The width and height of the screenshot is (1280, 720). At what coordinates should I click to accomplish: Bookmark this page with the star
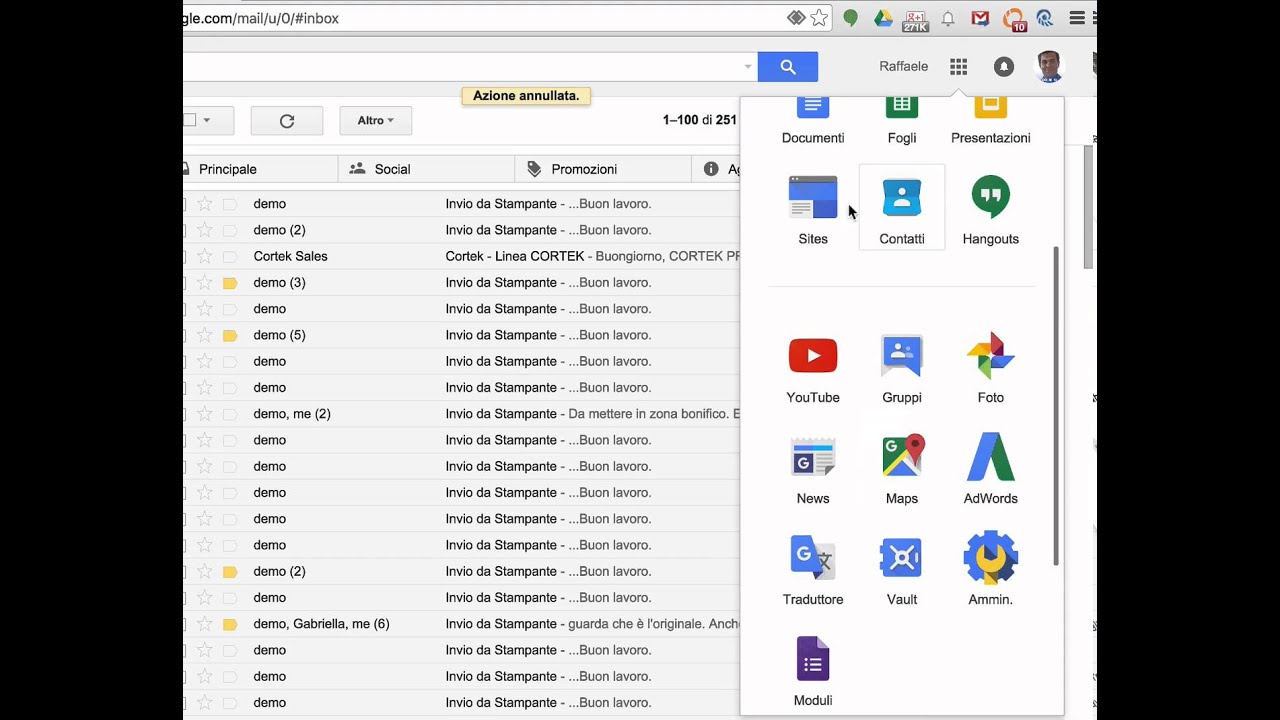[x=819, y=18]
